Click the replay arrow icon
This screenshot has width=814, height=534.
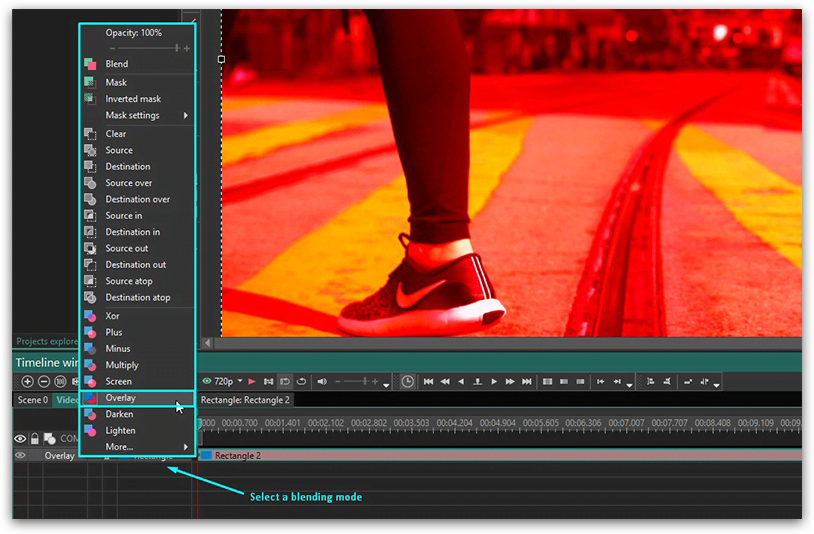coord(302,382)
